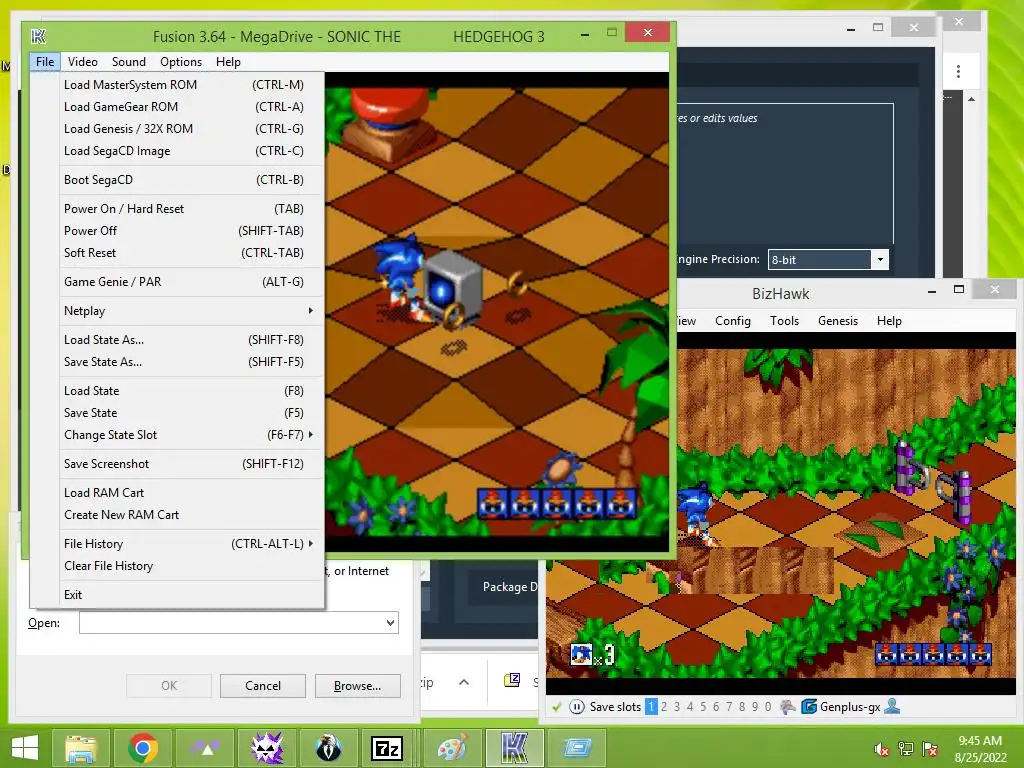Select BizHawk save slot 3
The height and width of the screenshot is (768, 1024).
tap(677, 707)
